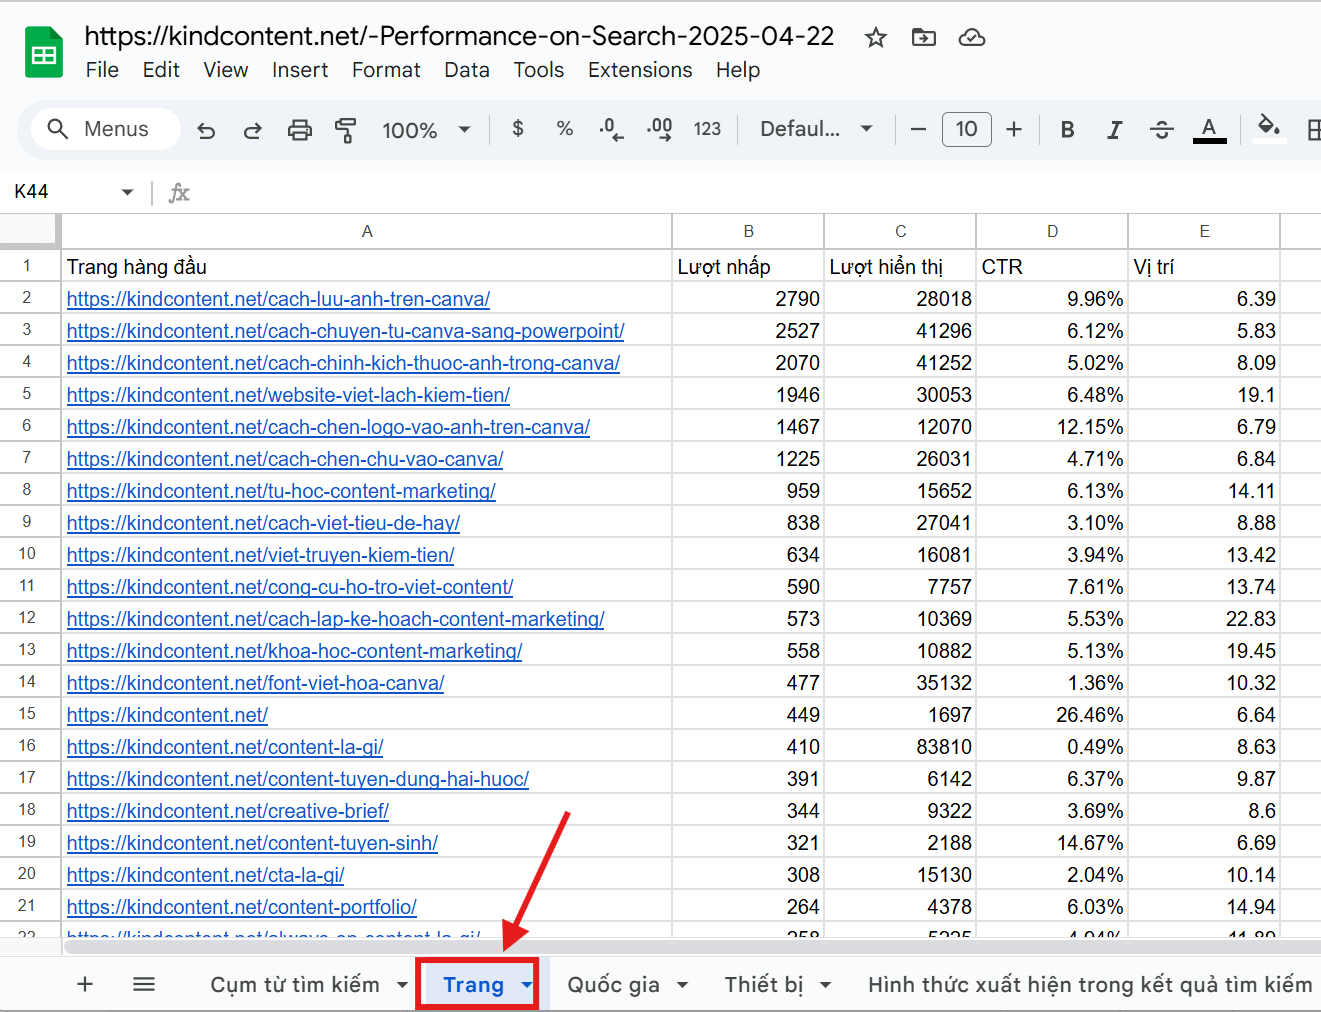Open the Cụm từ tìm kiếm tab arrow
The height and width of the screenshot is (1012, 1321).
(402, 985)
